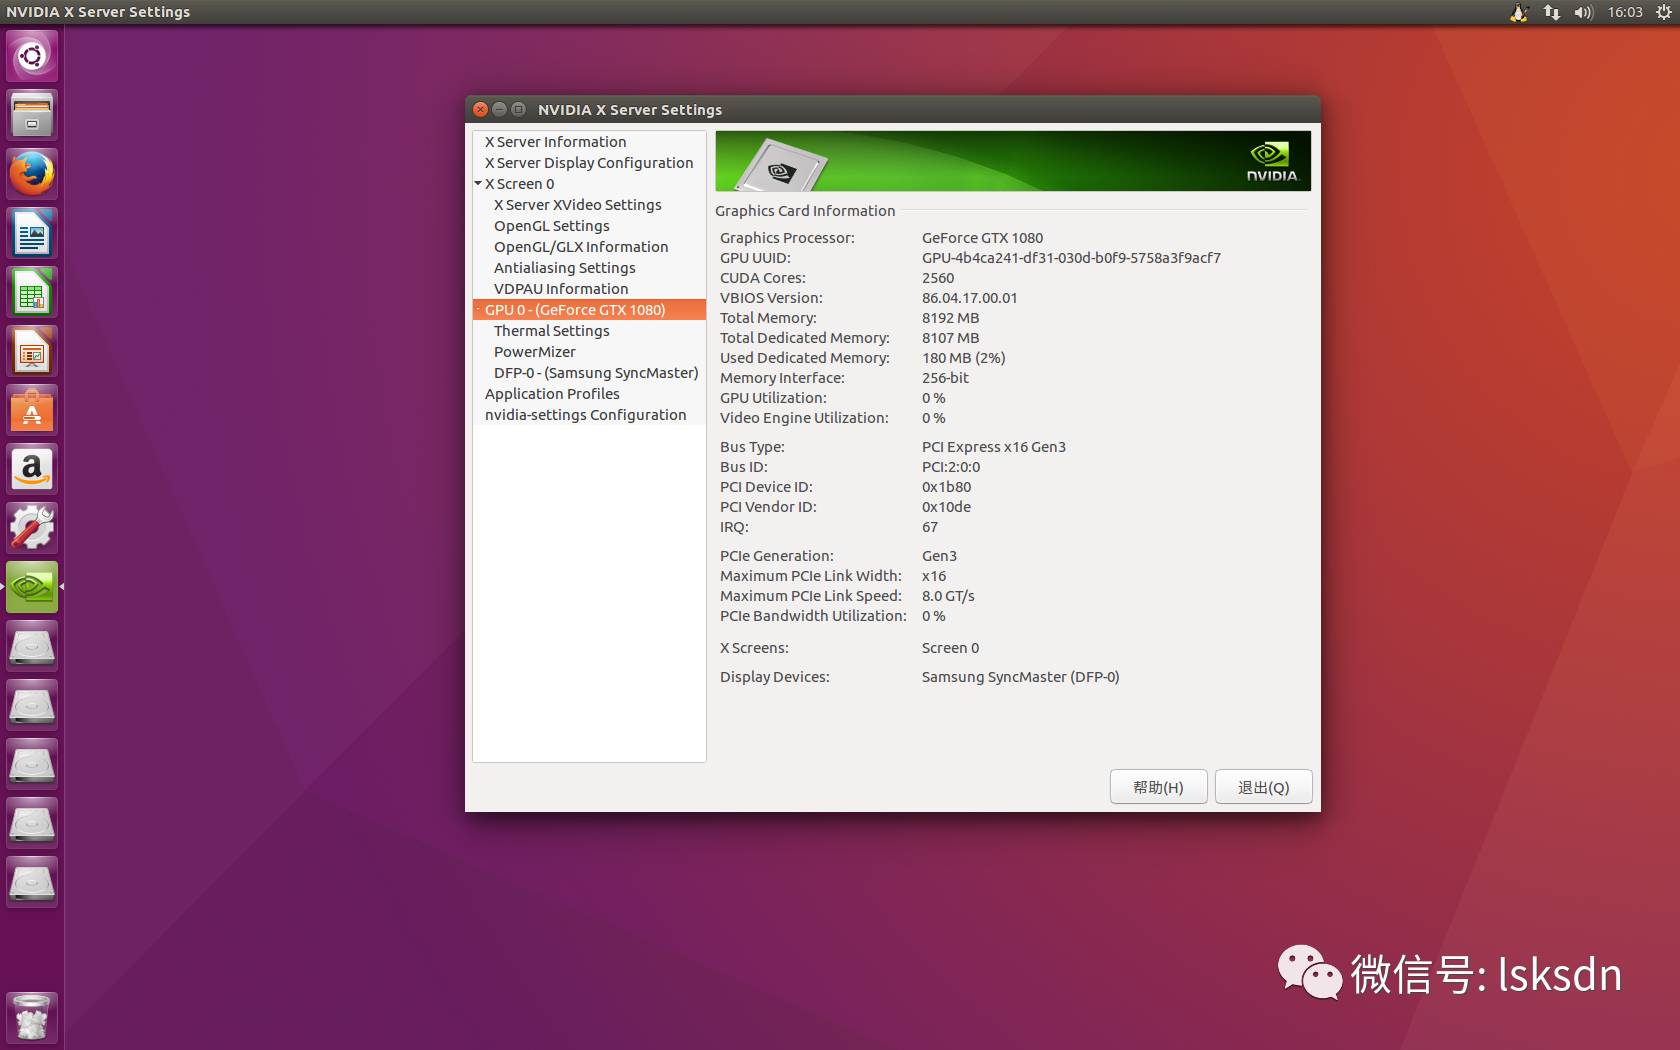
Task: Click the volume icon in the top panel
Action: click(1582, 12)
